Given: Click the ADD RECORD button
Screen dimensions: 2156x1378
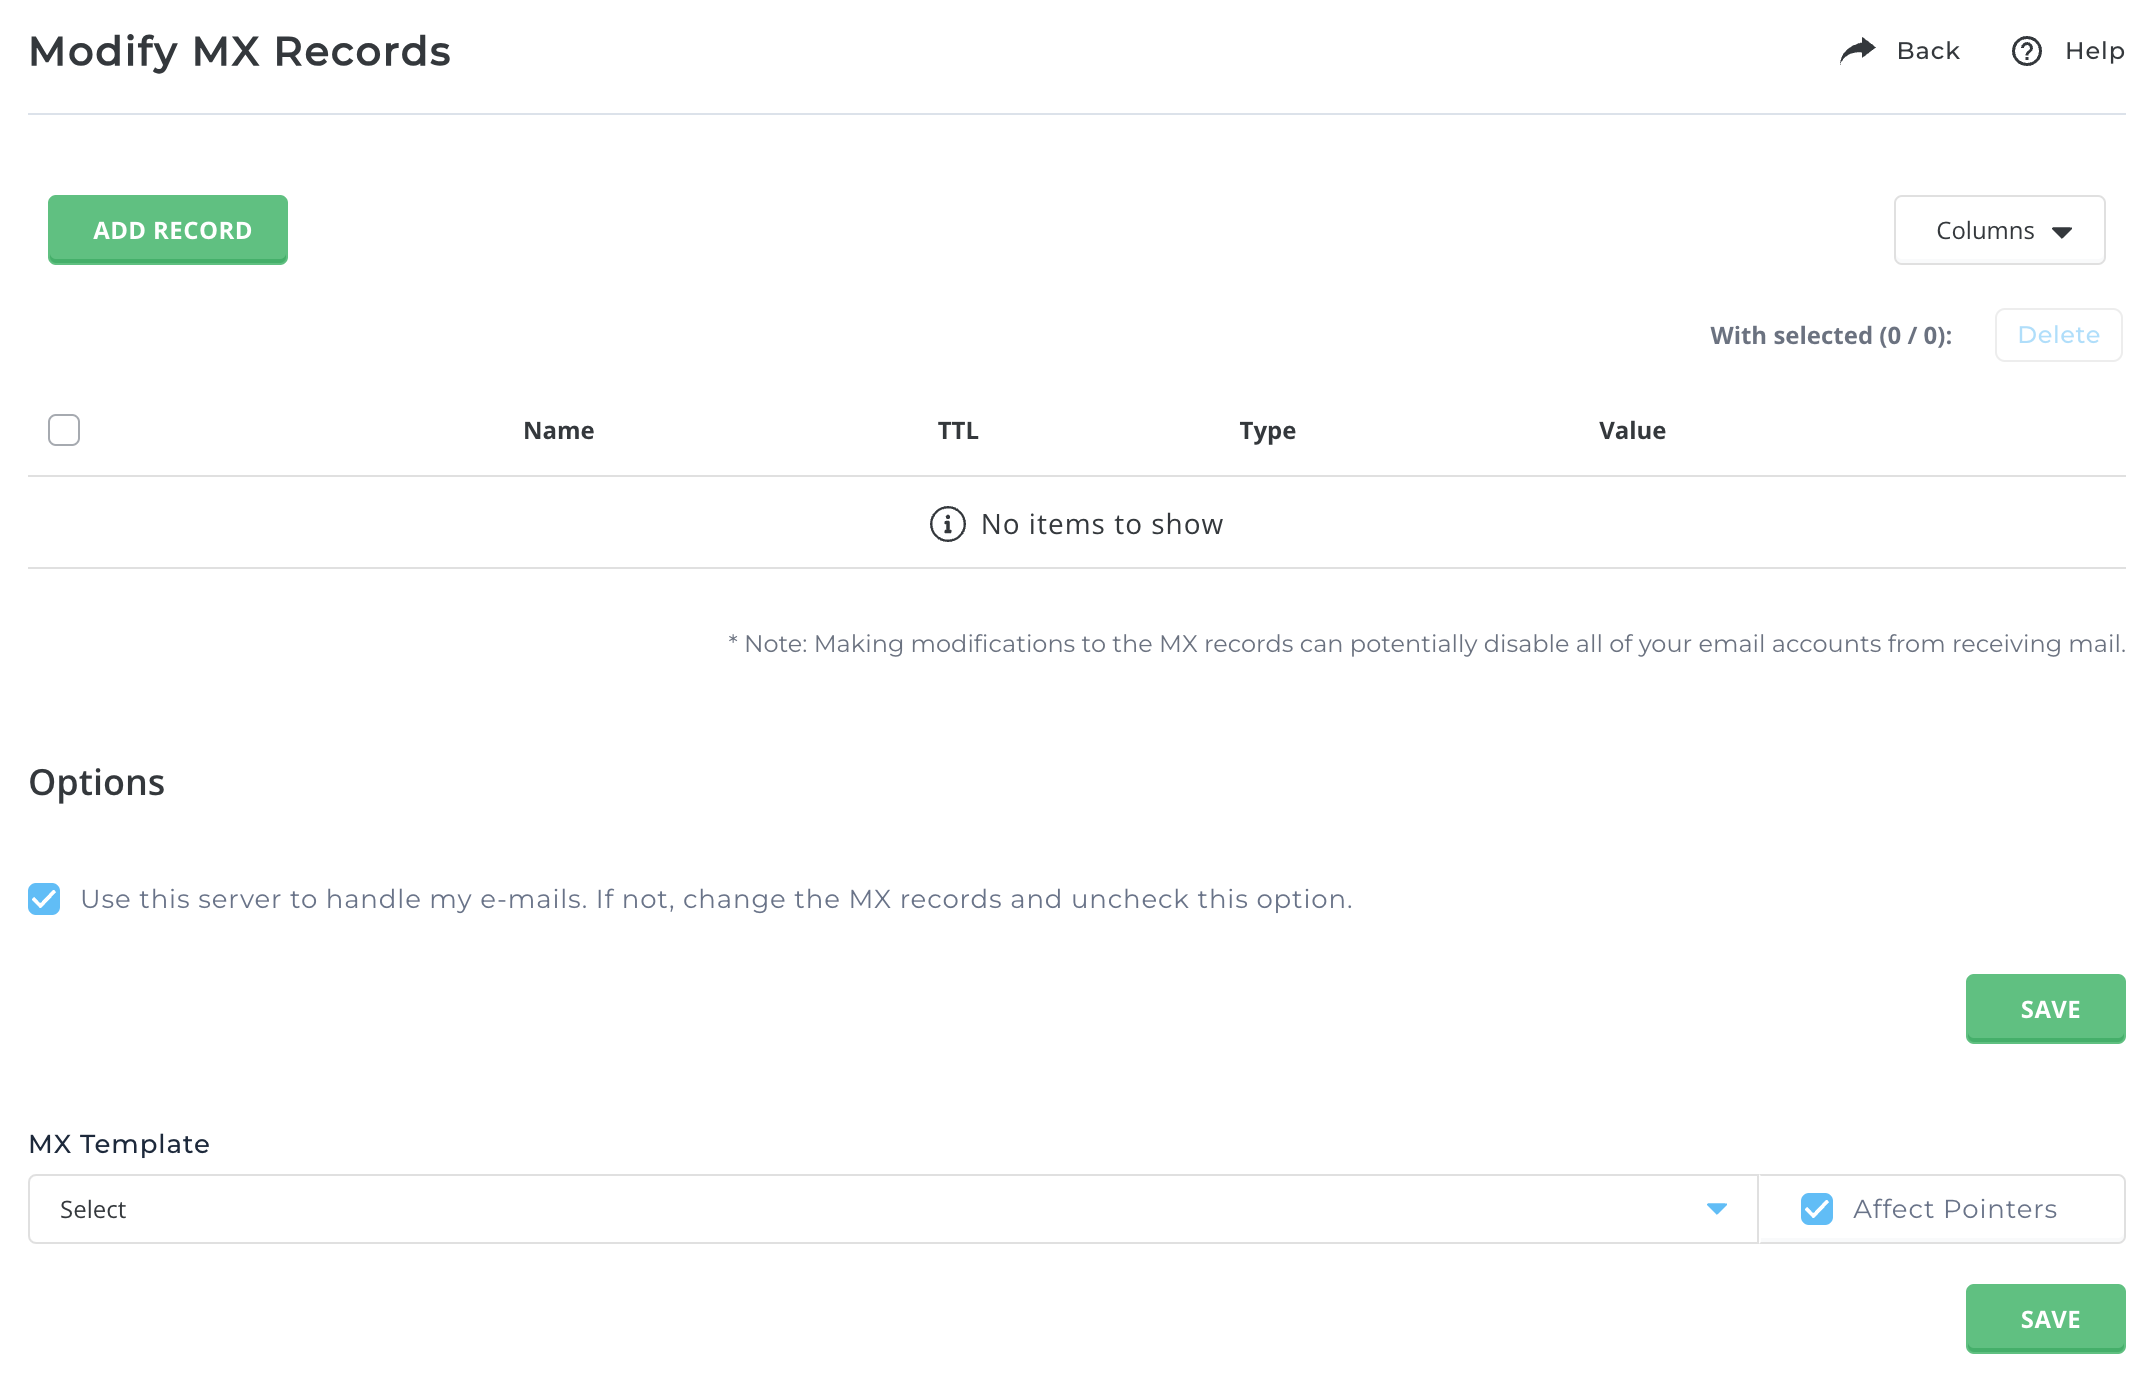Looking at the screenshot, I should [x=168, y=229].
